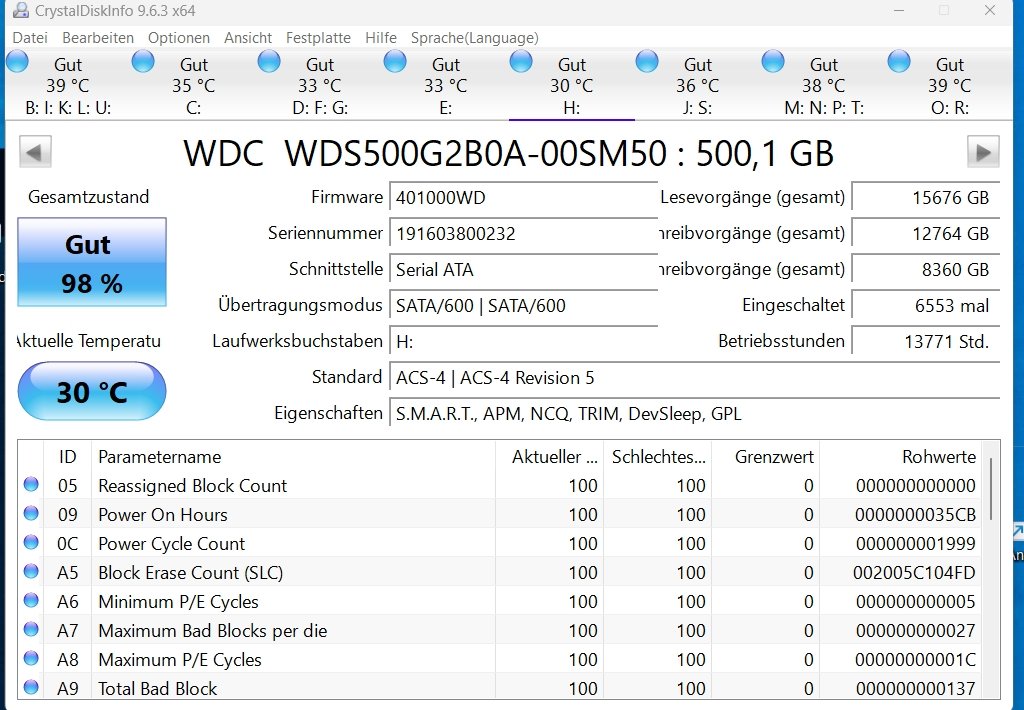
Task: Select Maximum Bad Blocks per die name
Action: click(x=212, y=630)
